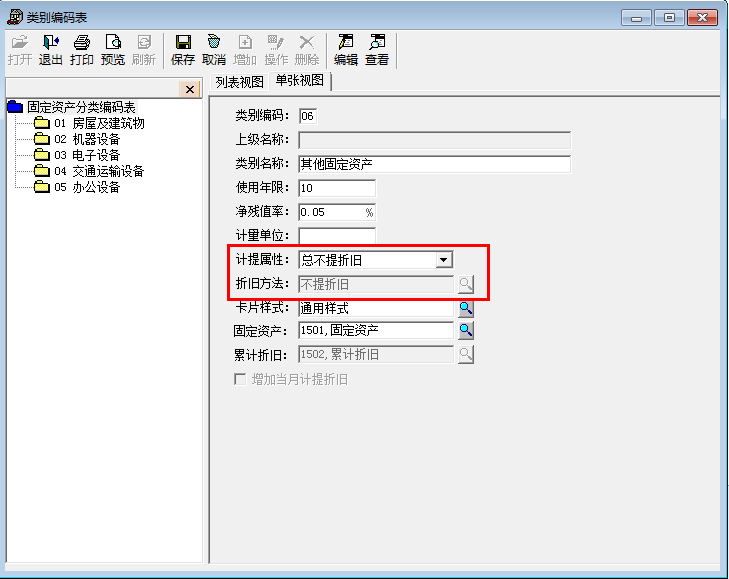Switch to the 列表视图 tab
Image resolution: width=729 pixels, height=579 pixels.
239,82
